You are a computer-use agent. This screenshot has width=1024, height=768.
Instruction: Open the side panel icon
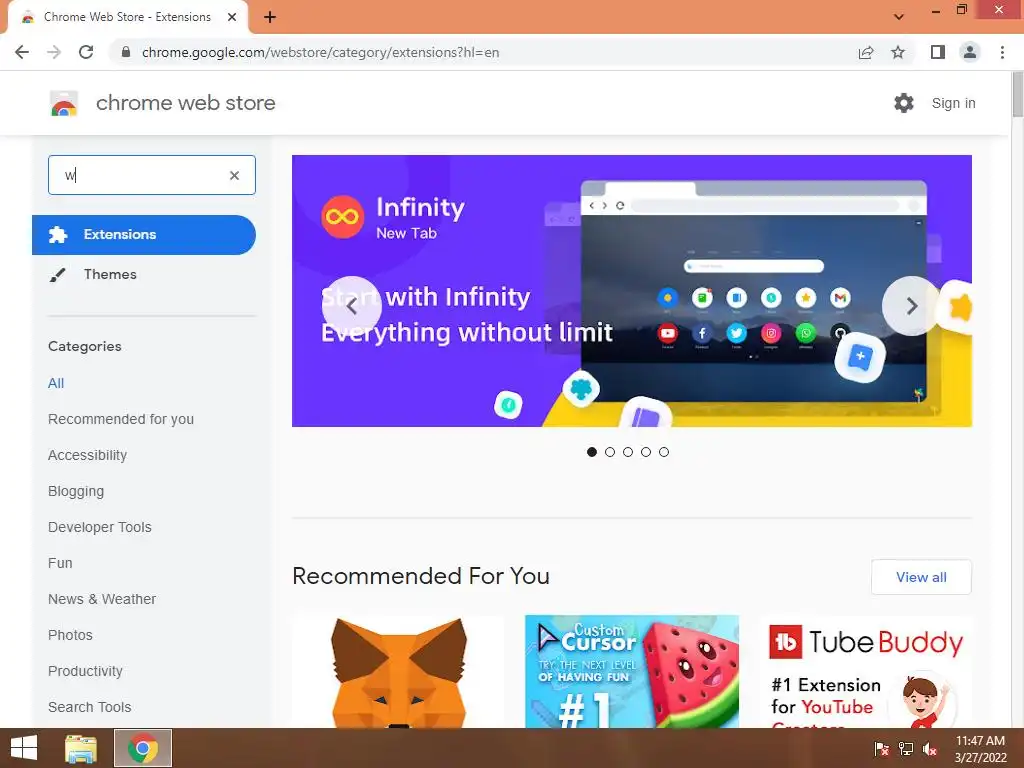(x=938, y=52)
